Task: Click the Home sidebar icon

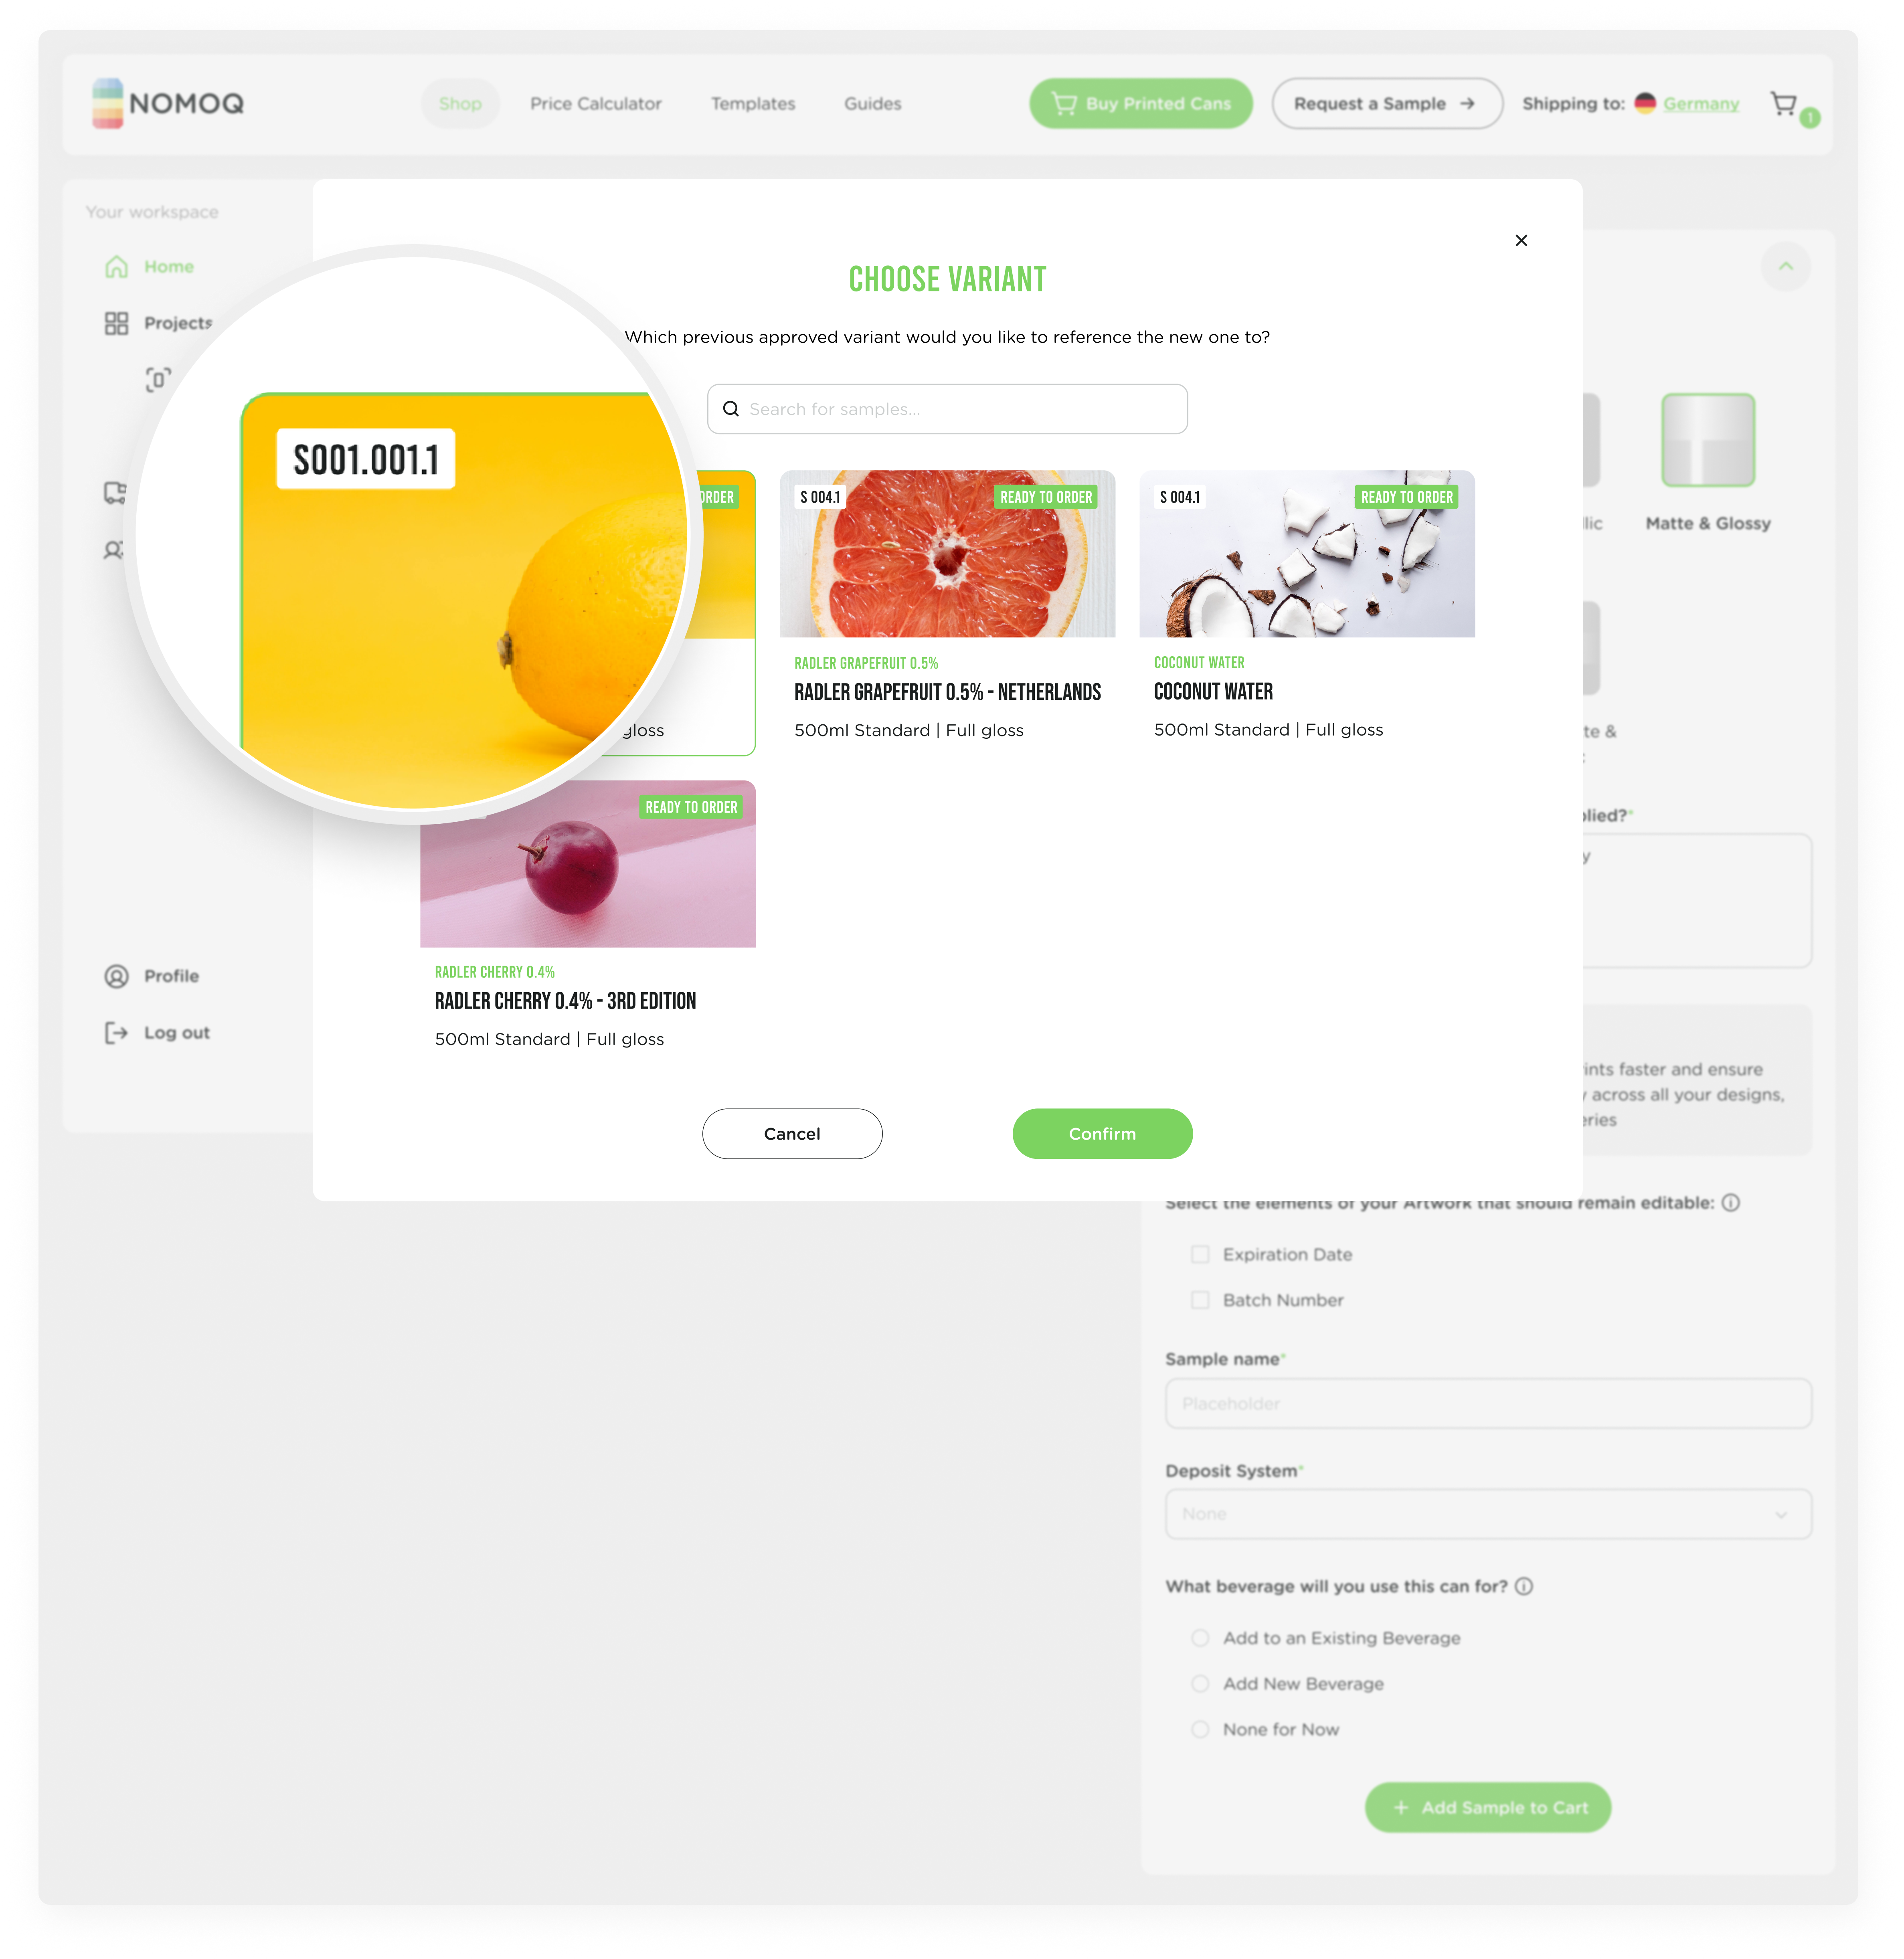Action: [x=117, y=266]
